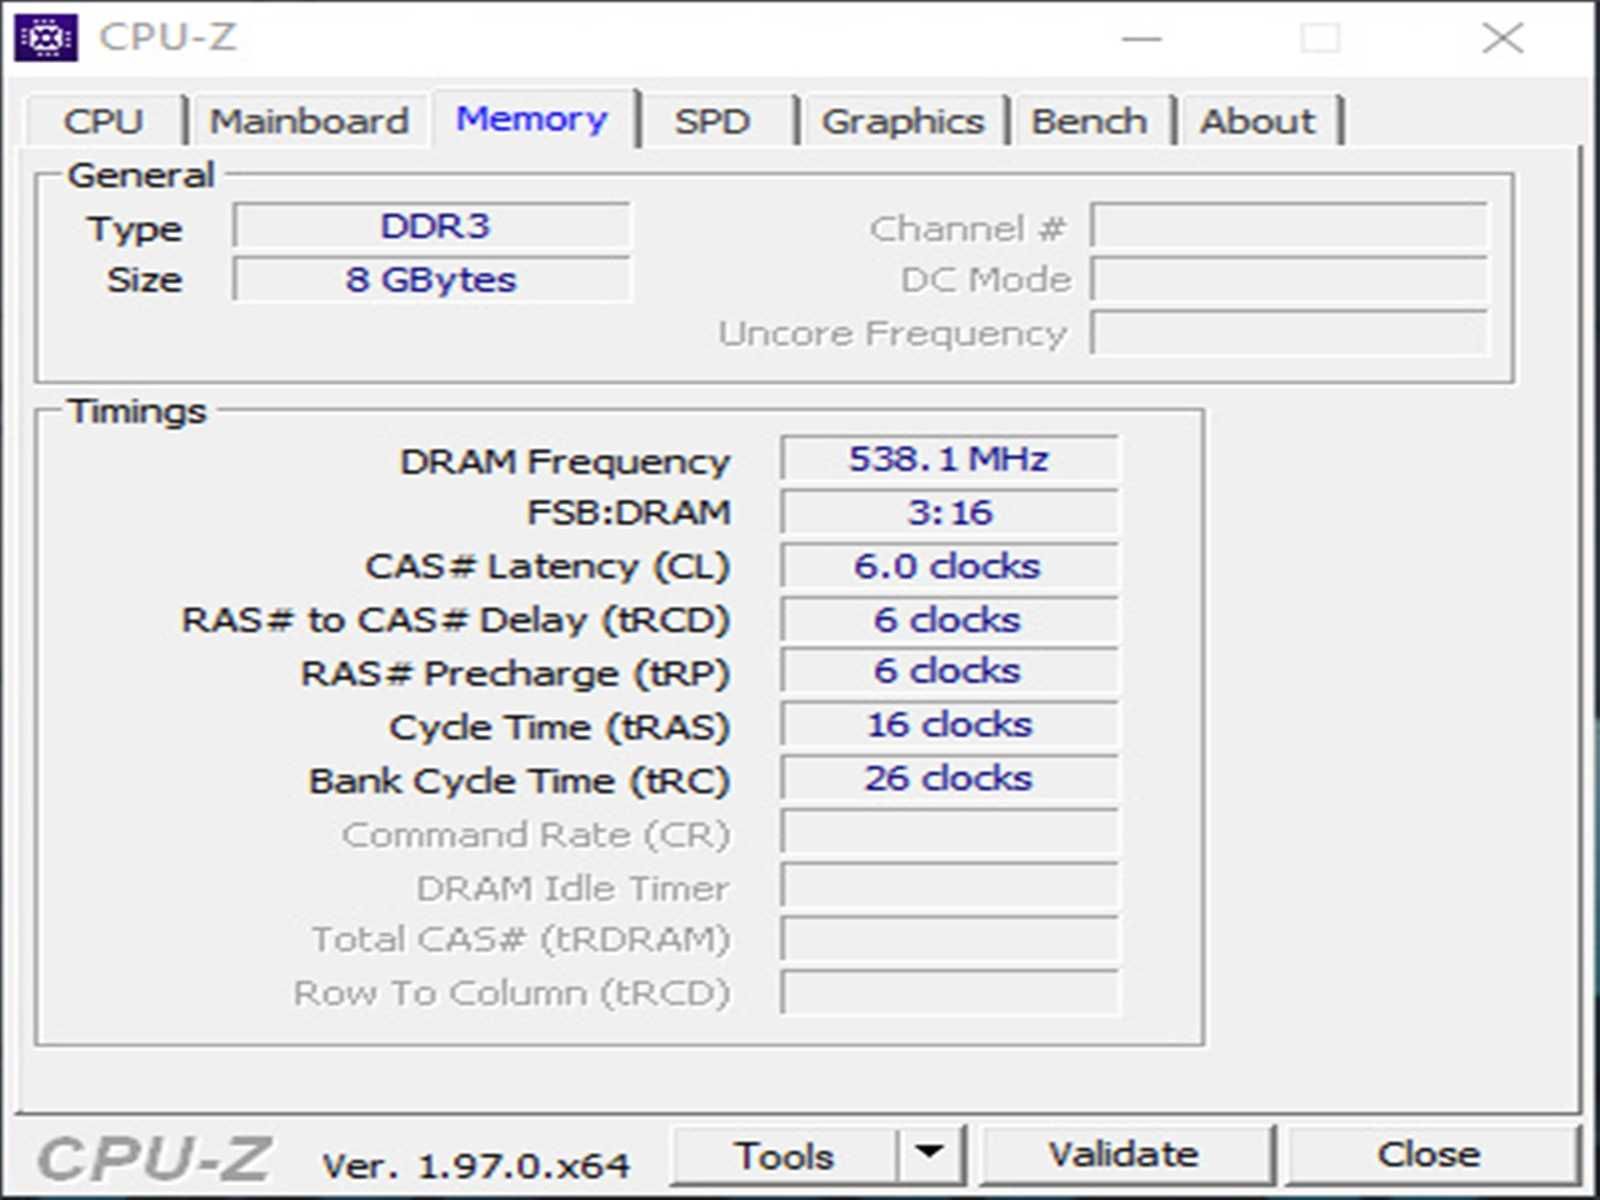
Task: Click the FSB:DRAM value 3:16
Action: (x=949, y=512)
